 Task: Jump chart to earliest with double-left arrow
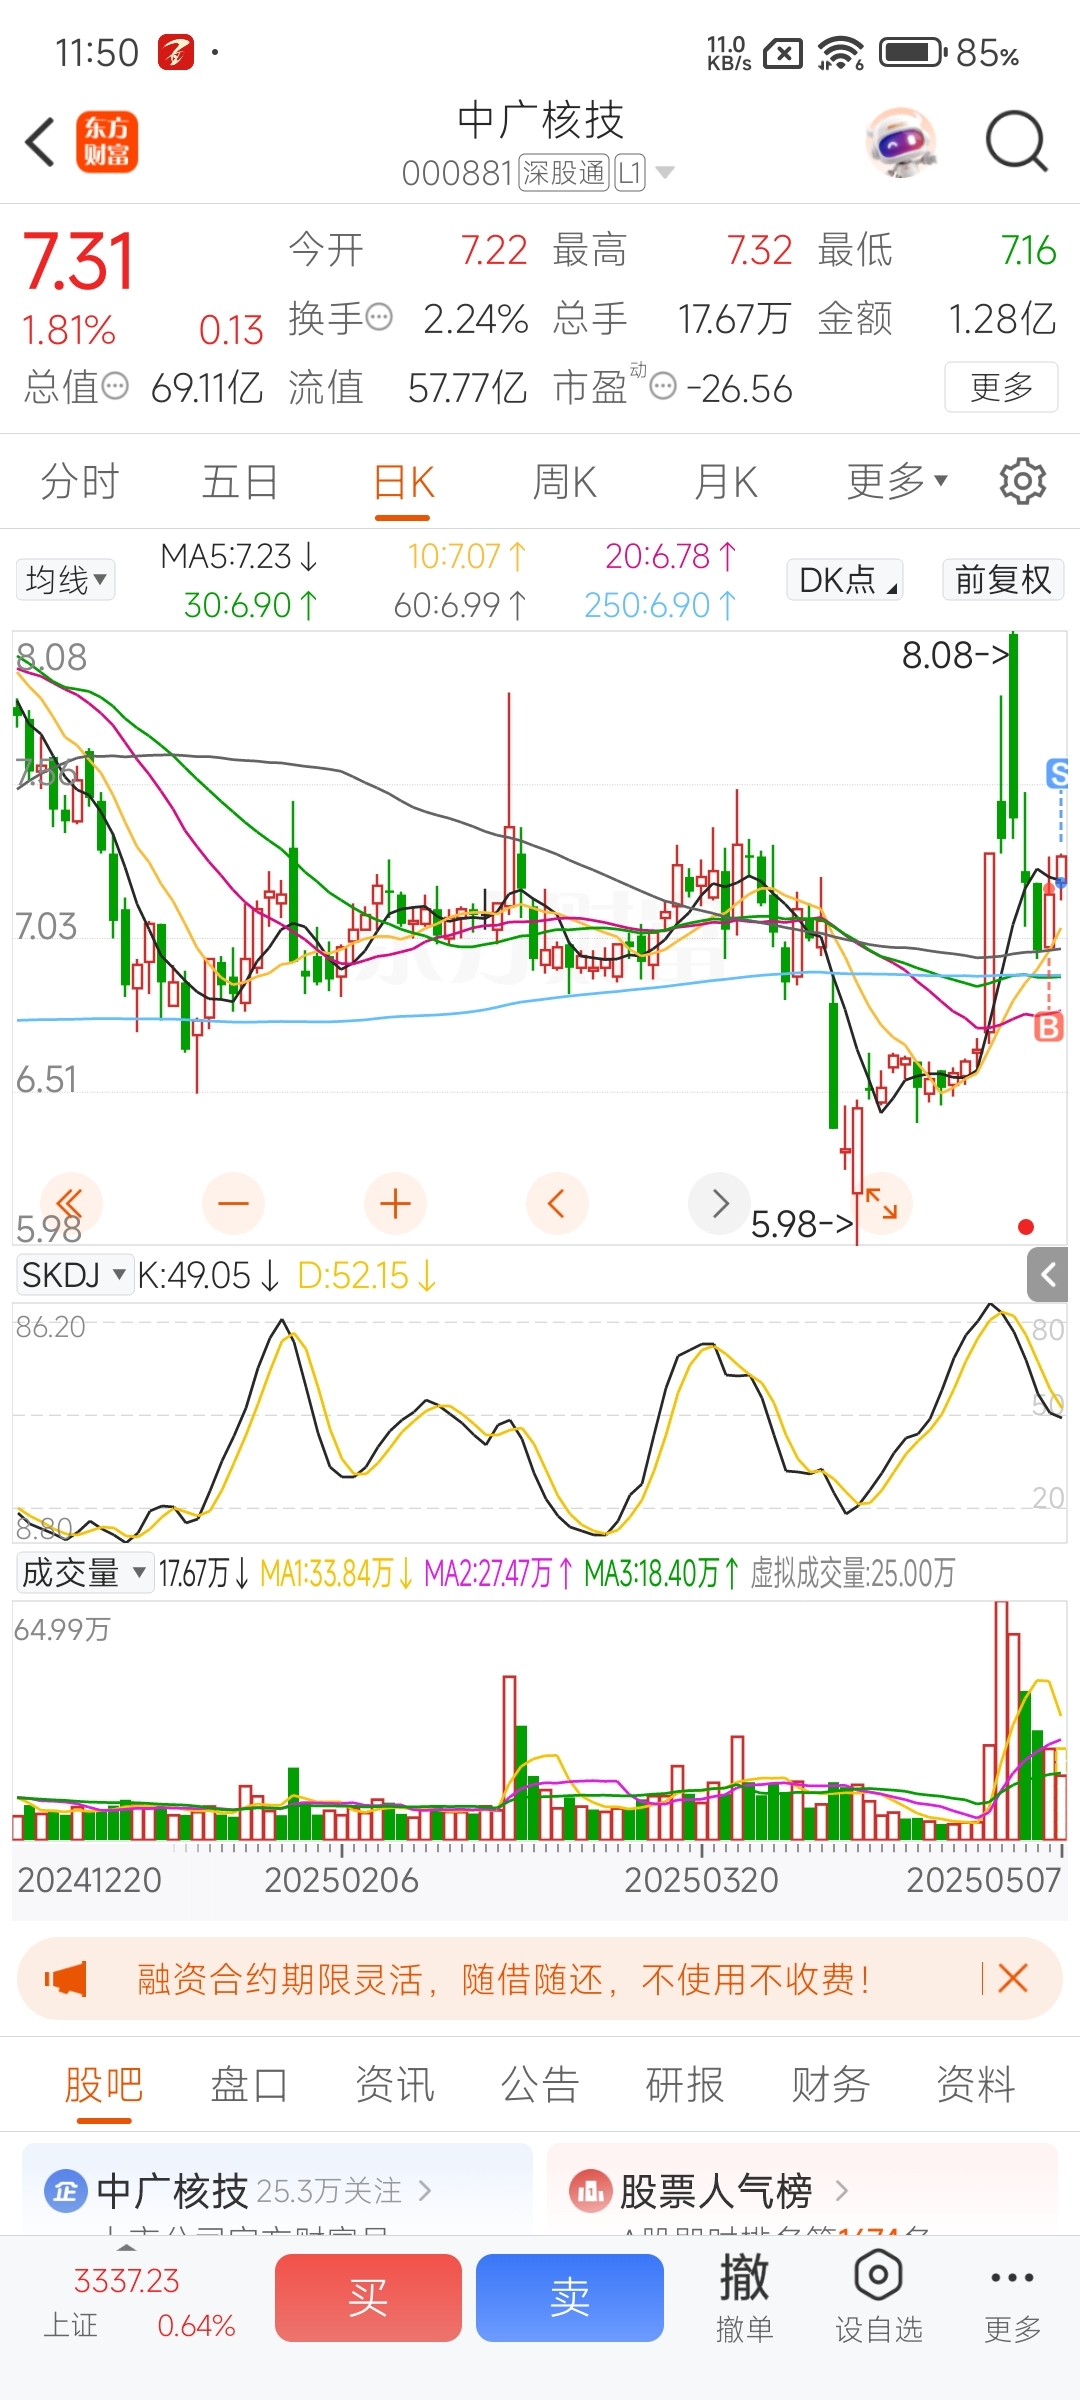pyautogui.click(x=70, y=1203)
